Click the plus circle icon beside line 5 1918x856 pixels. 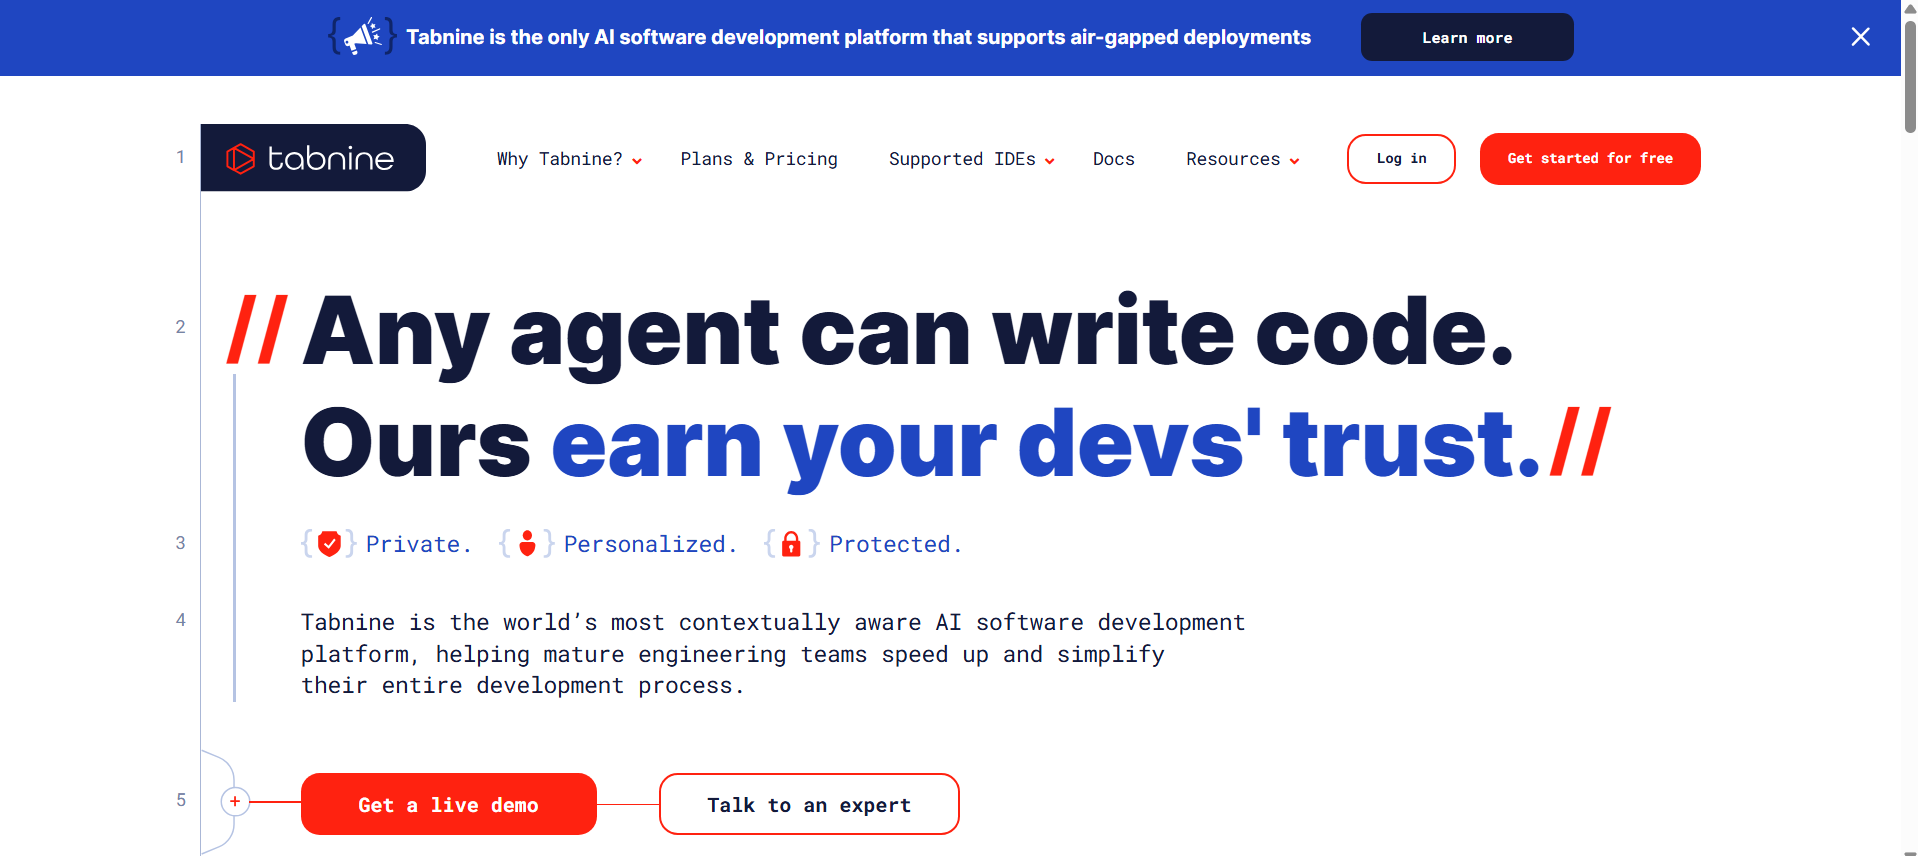point(235,801)
